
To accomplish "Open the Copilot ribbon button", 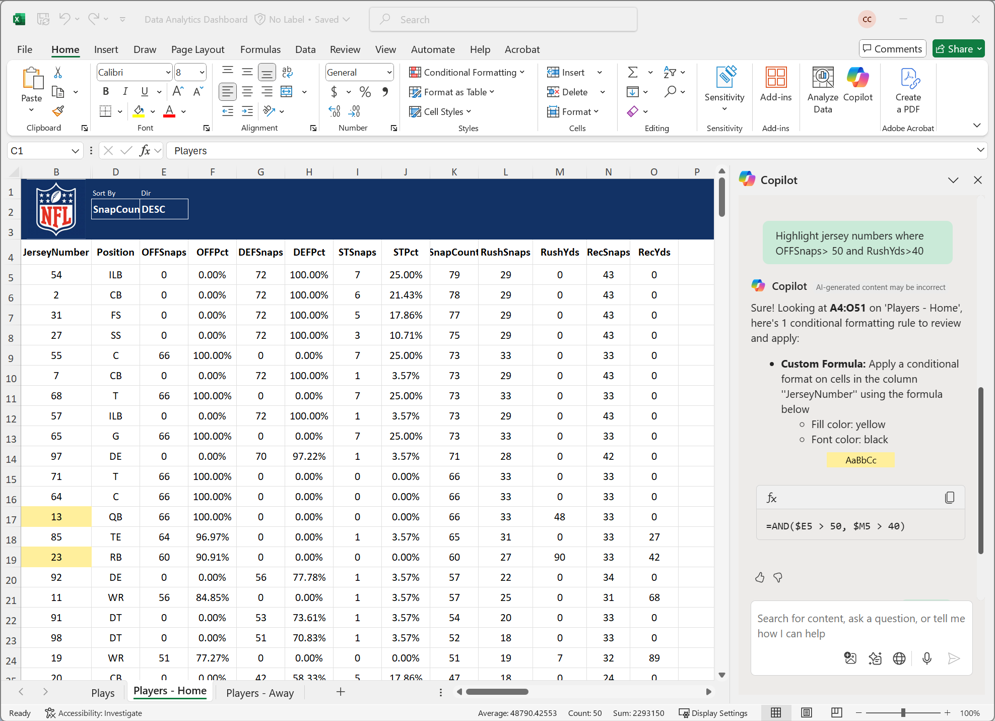I will pos(857,85).
